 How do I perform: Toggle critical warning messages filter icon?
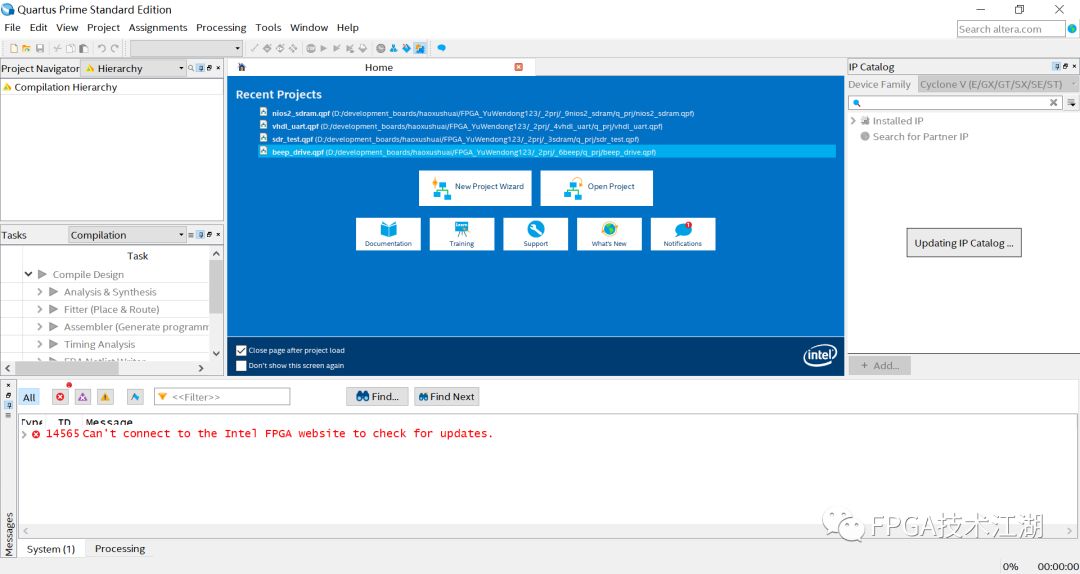(x=83, y=397)
